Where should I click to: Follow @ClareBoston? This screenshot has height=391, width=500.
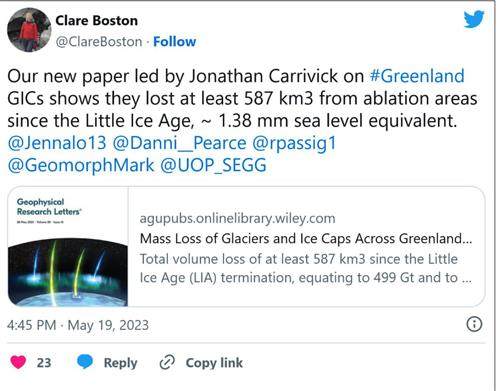coord(174,42)
